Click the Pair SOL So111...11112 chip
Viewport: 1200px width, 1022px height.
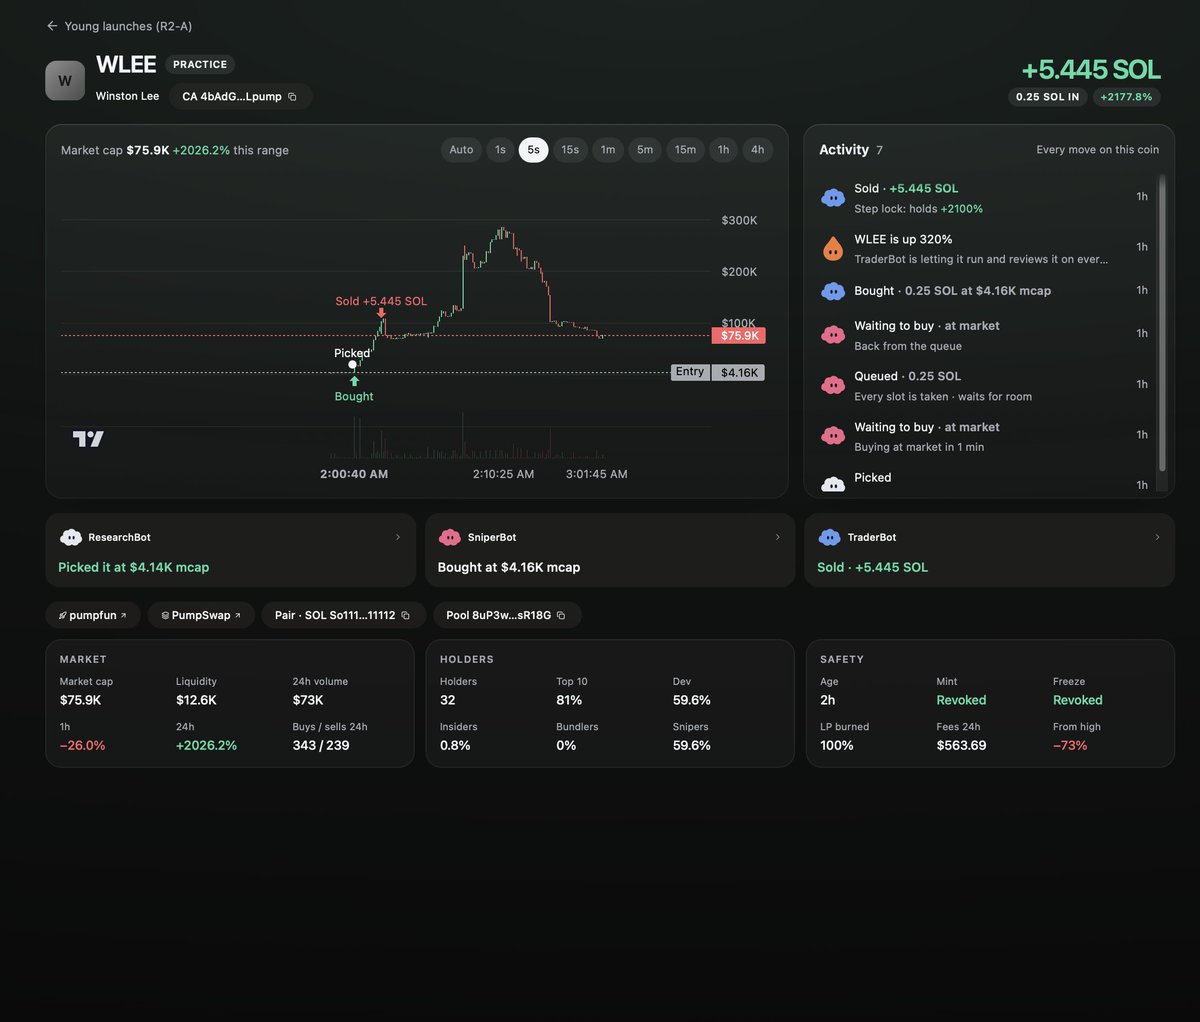(x=344, y=616)
